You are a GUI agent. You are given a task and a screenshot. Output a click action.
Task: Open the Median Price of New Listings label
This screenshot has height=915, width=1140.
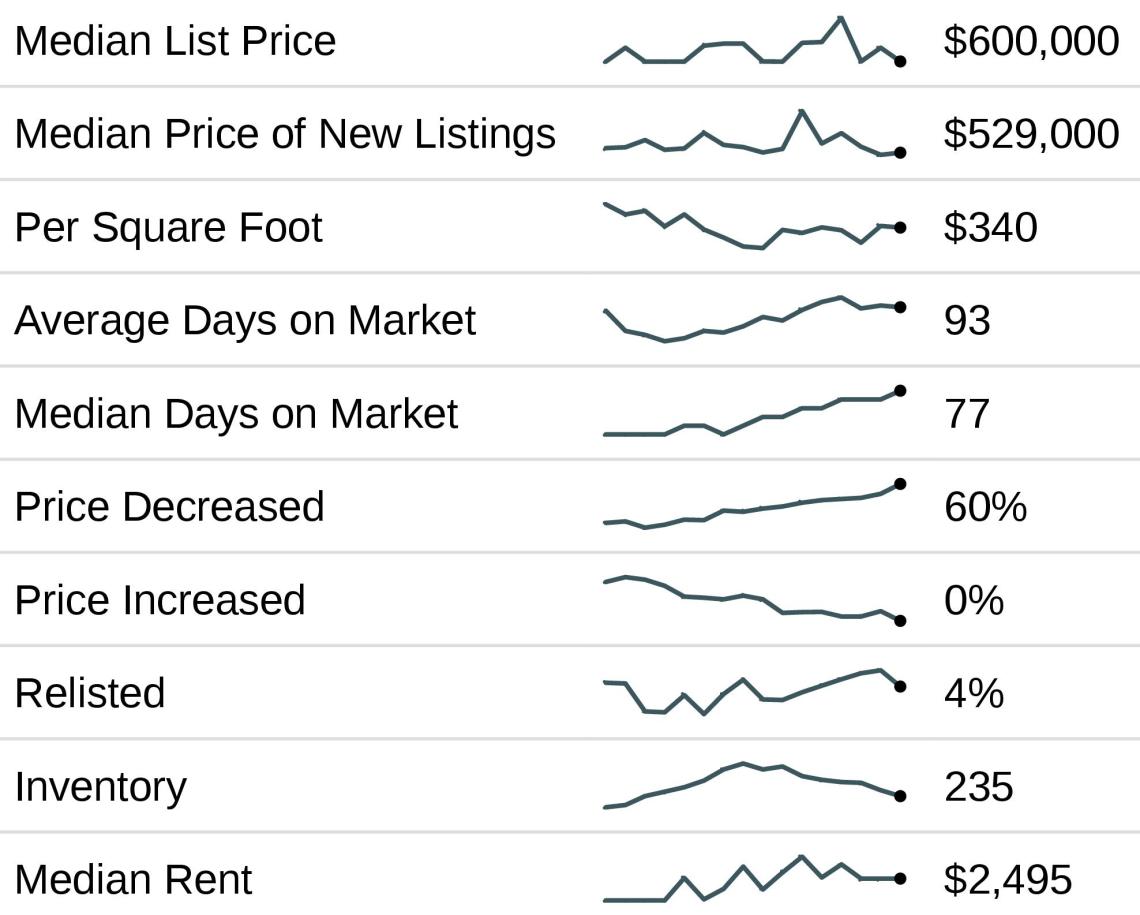click(285, 134)
